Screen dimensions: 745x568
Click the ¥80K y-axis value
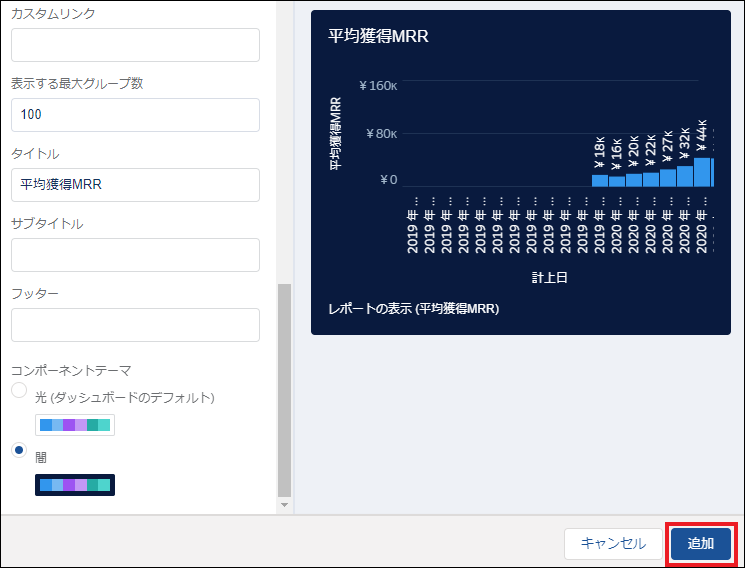(x=382, y=134)
